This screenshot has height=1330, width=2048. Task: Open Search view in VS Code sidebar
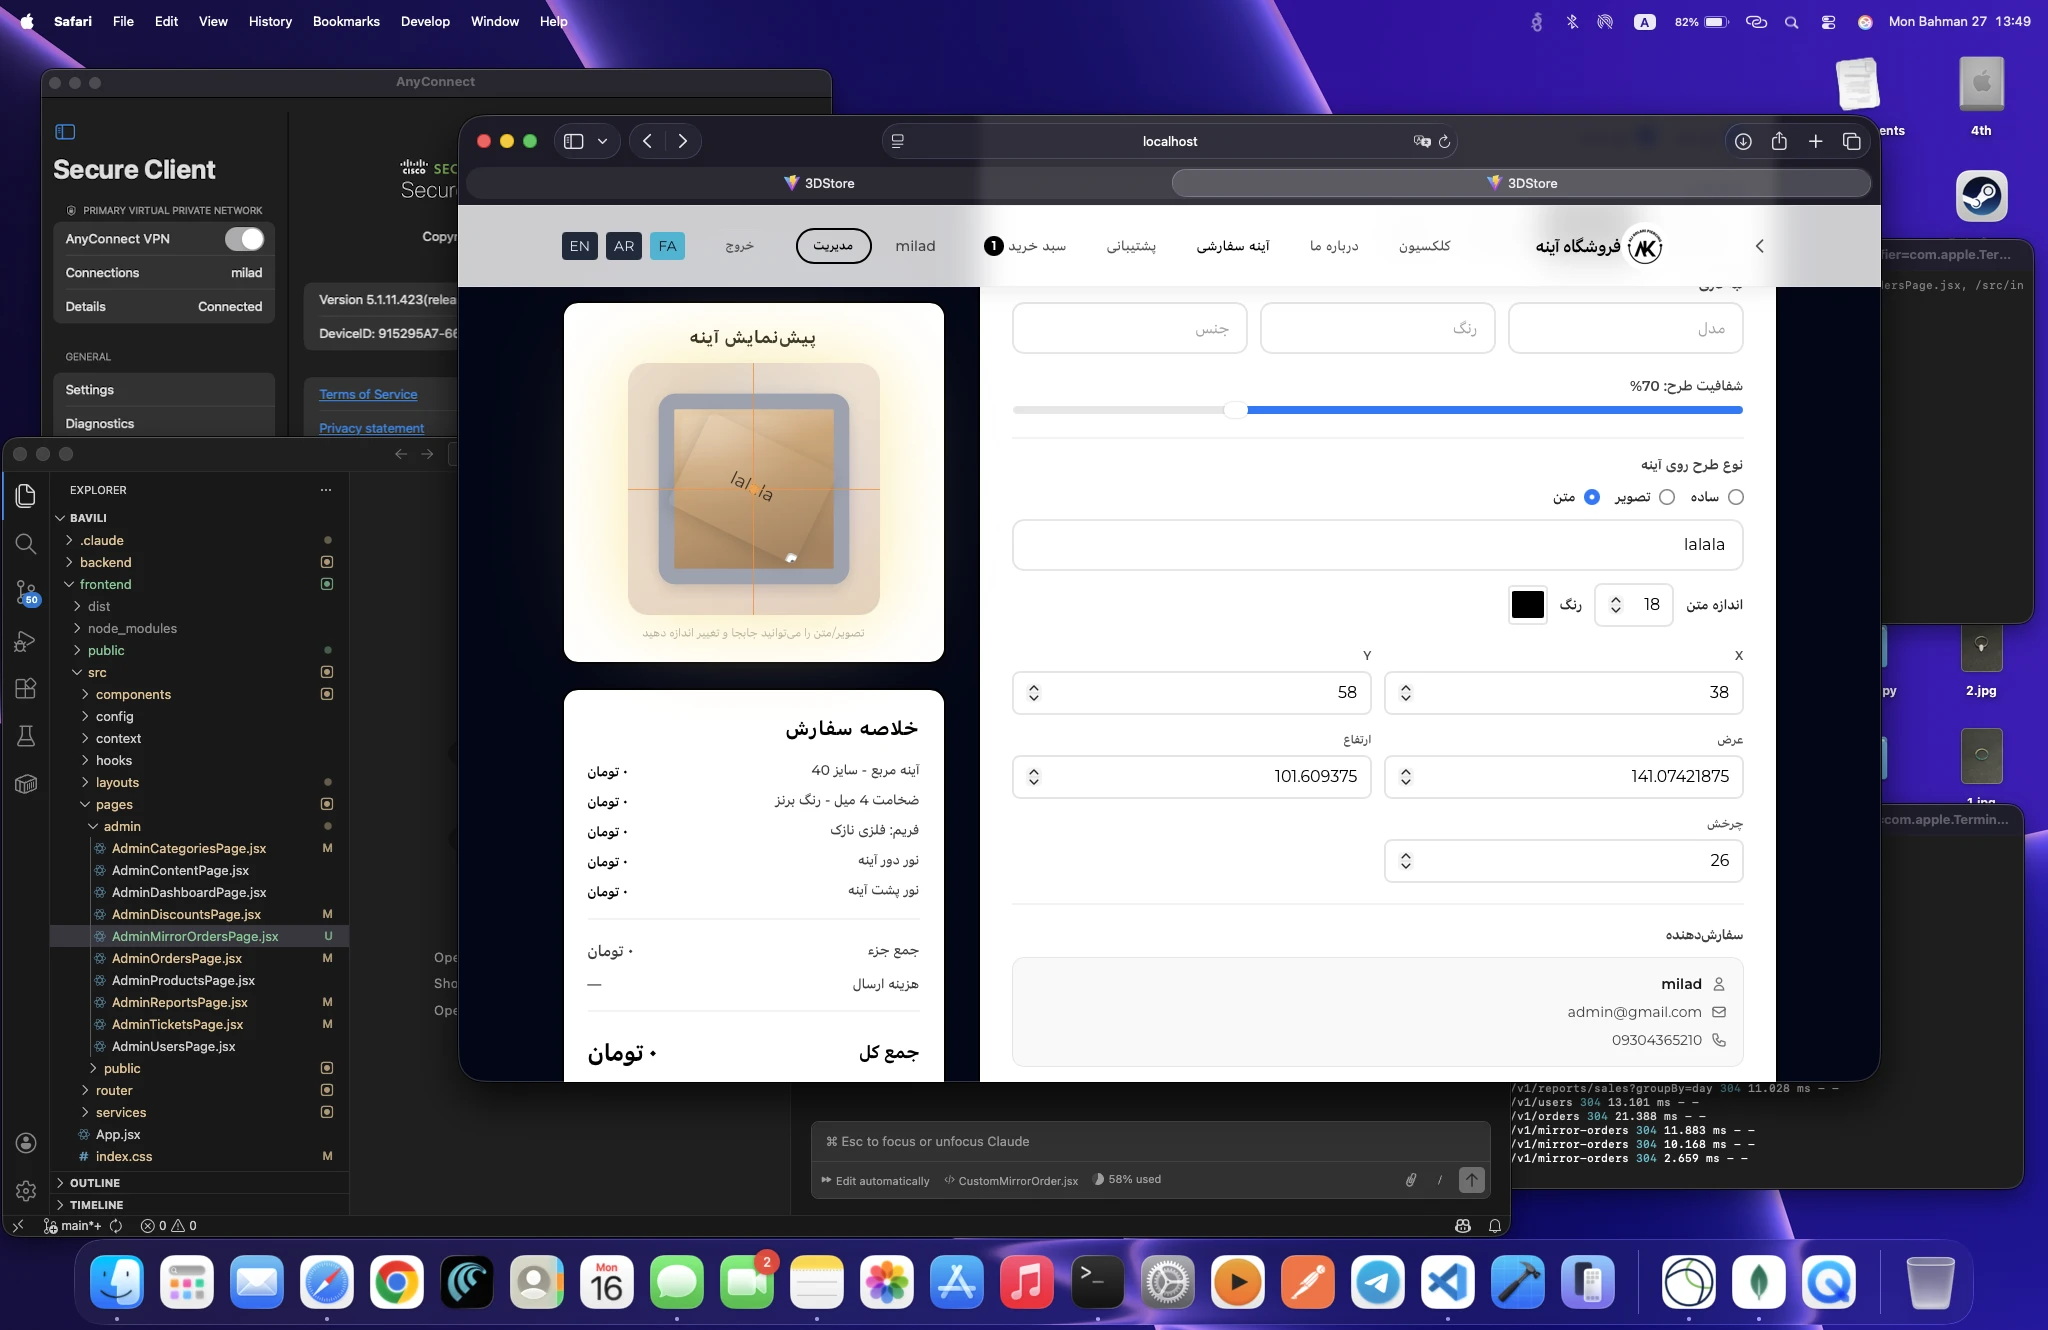[26, 543]
